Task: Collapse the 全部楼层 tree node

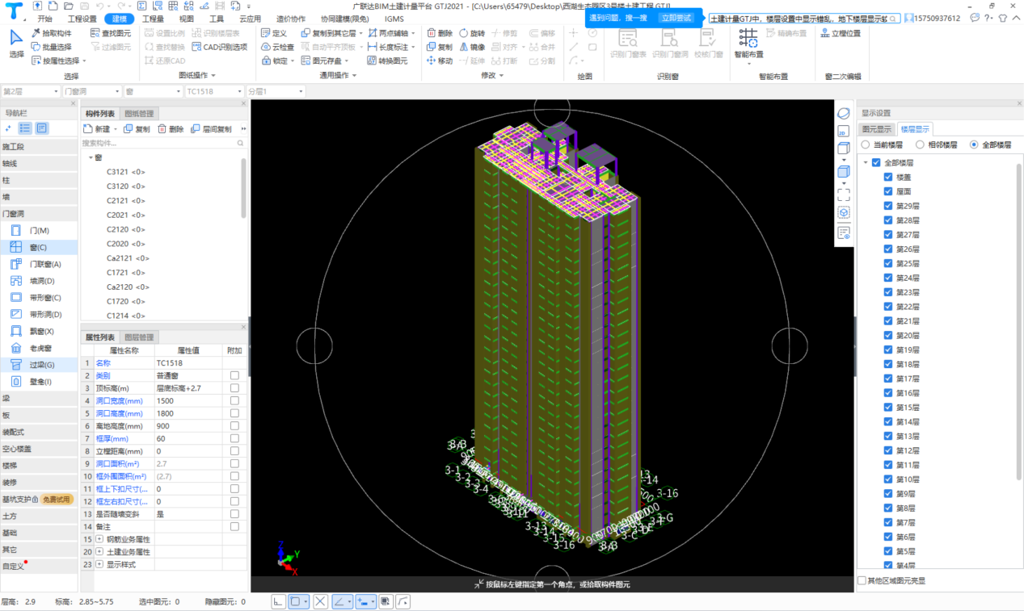Action: pyautogui.click(x=865, y=163)
